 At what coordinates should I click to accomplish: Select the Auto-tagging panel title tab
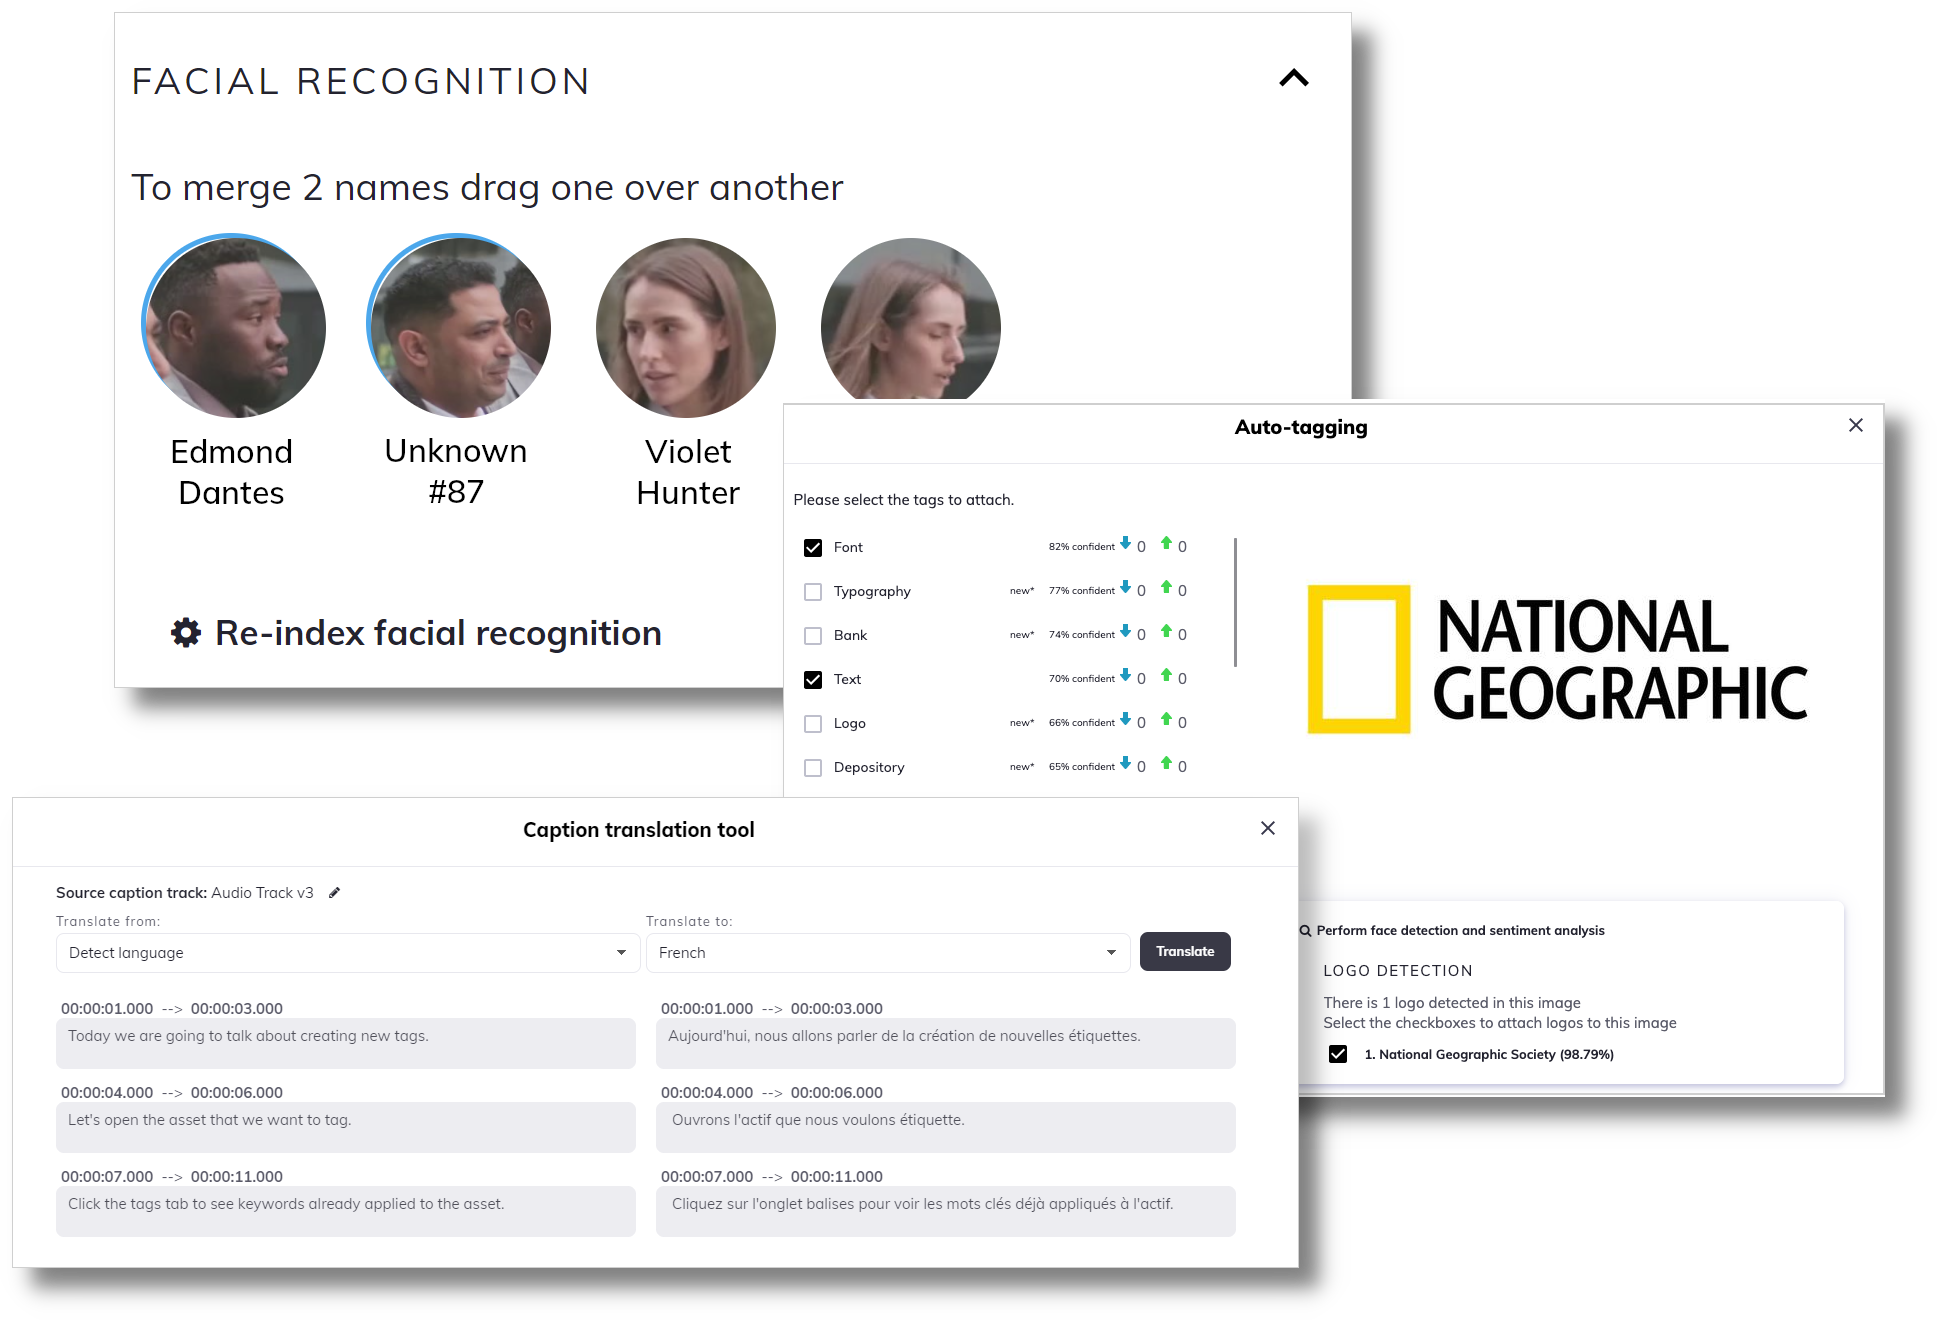coord(1300,427)
